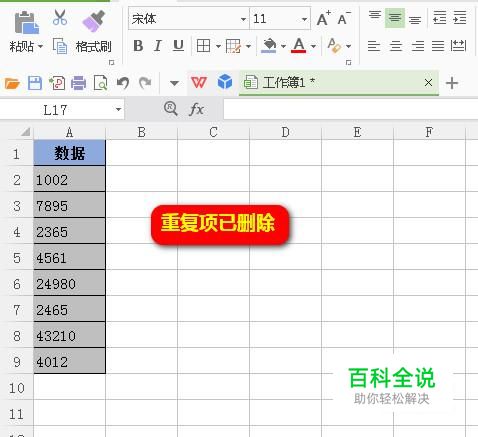Click the export to PDF icon
The width and height of the screenshot is (478, 437).
pyautogui.click(x=57, y=83)
